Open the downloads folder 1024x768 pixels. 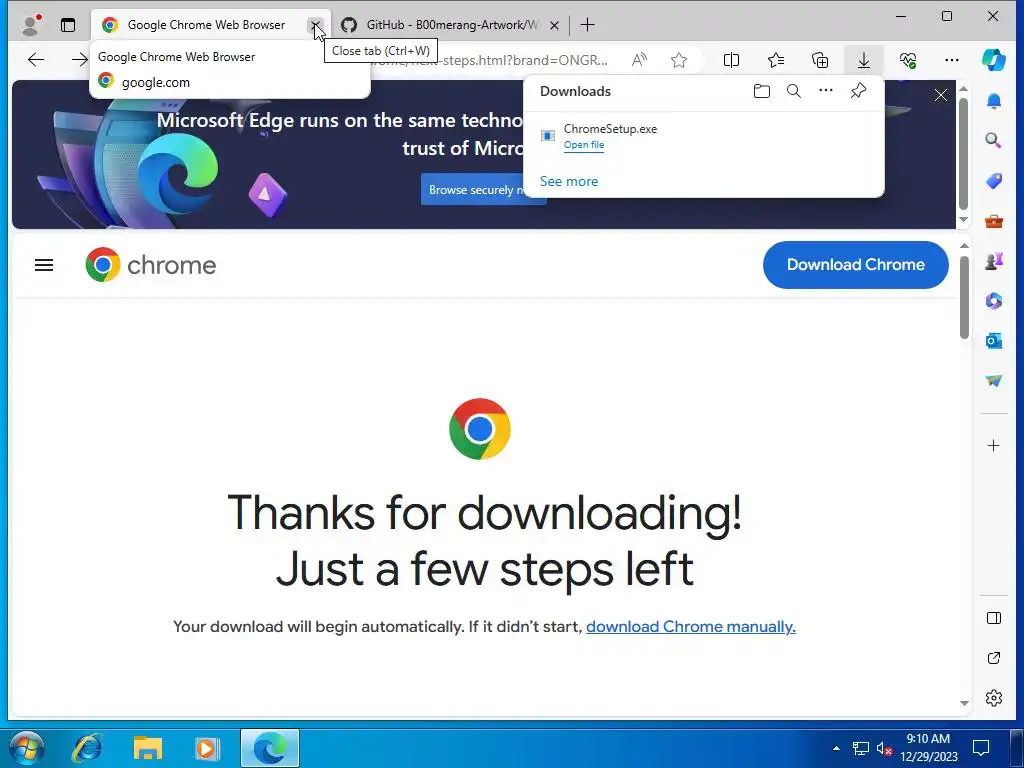[x=761, y=91]
